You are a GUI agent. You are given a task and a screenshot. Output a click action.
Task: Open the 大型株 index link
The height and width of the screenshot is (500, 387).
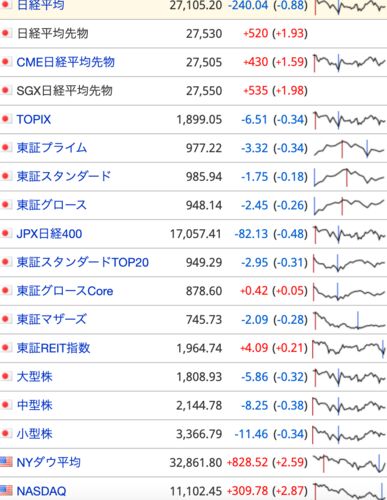click(35, 377)
